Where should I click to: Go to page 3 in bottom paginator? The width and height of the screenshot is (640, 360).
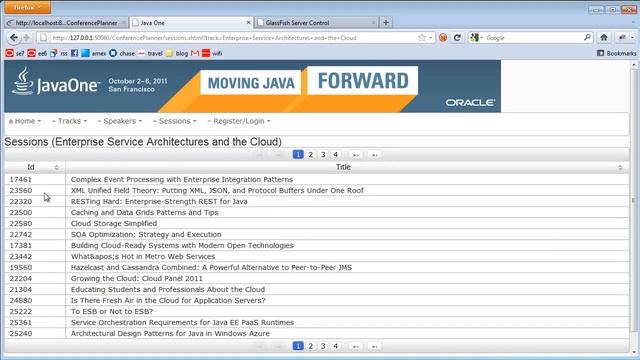[323, 346]
